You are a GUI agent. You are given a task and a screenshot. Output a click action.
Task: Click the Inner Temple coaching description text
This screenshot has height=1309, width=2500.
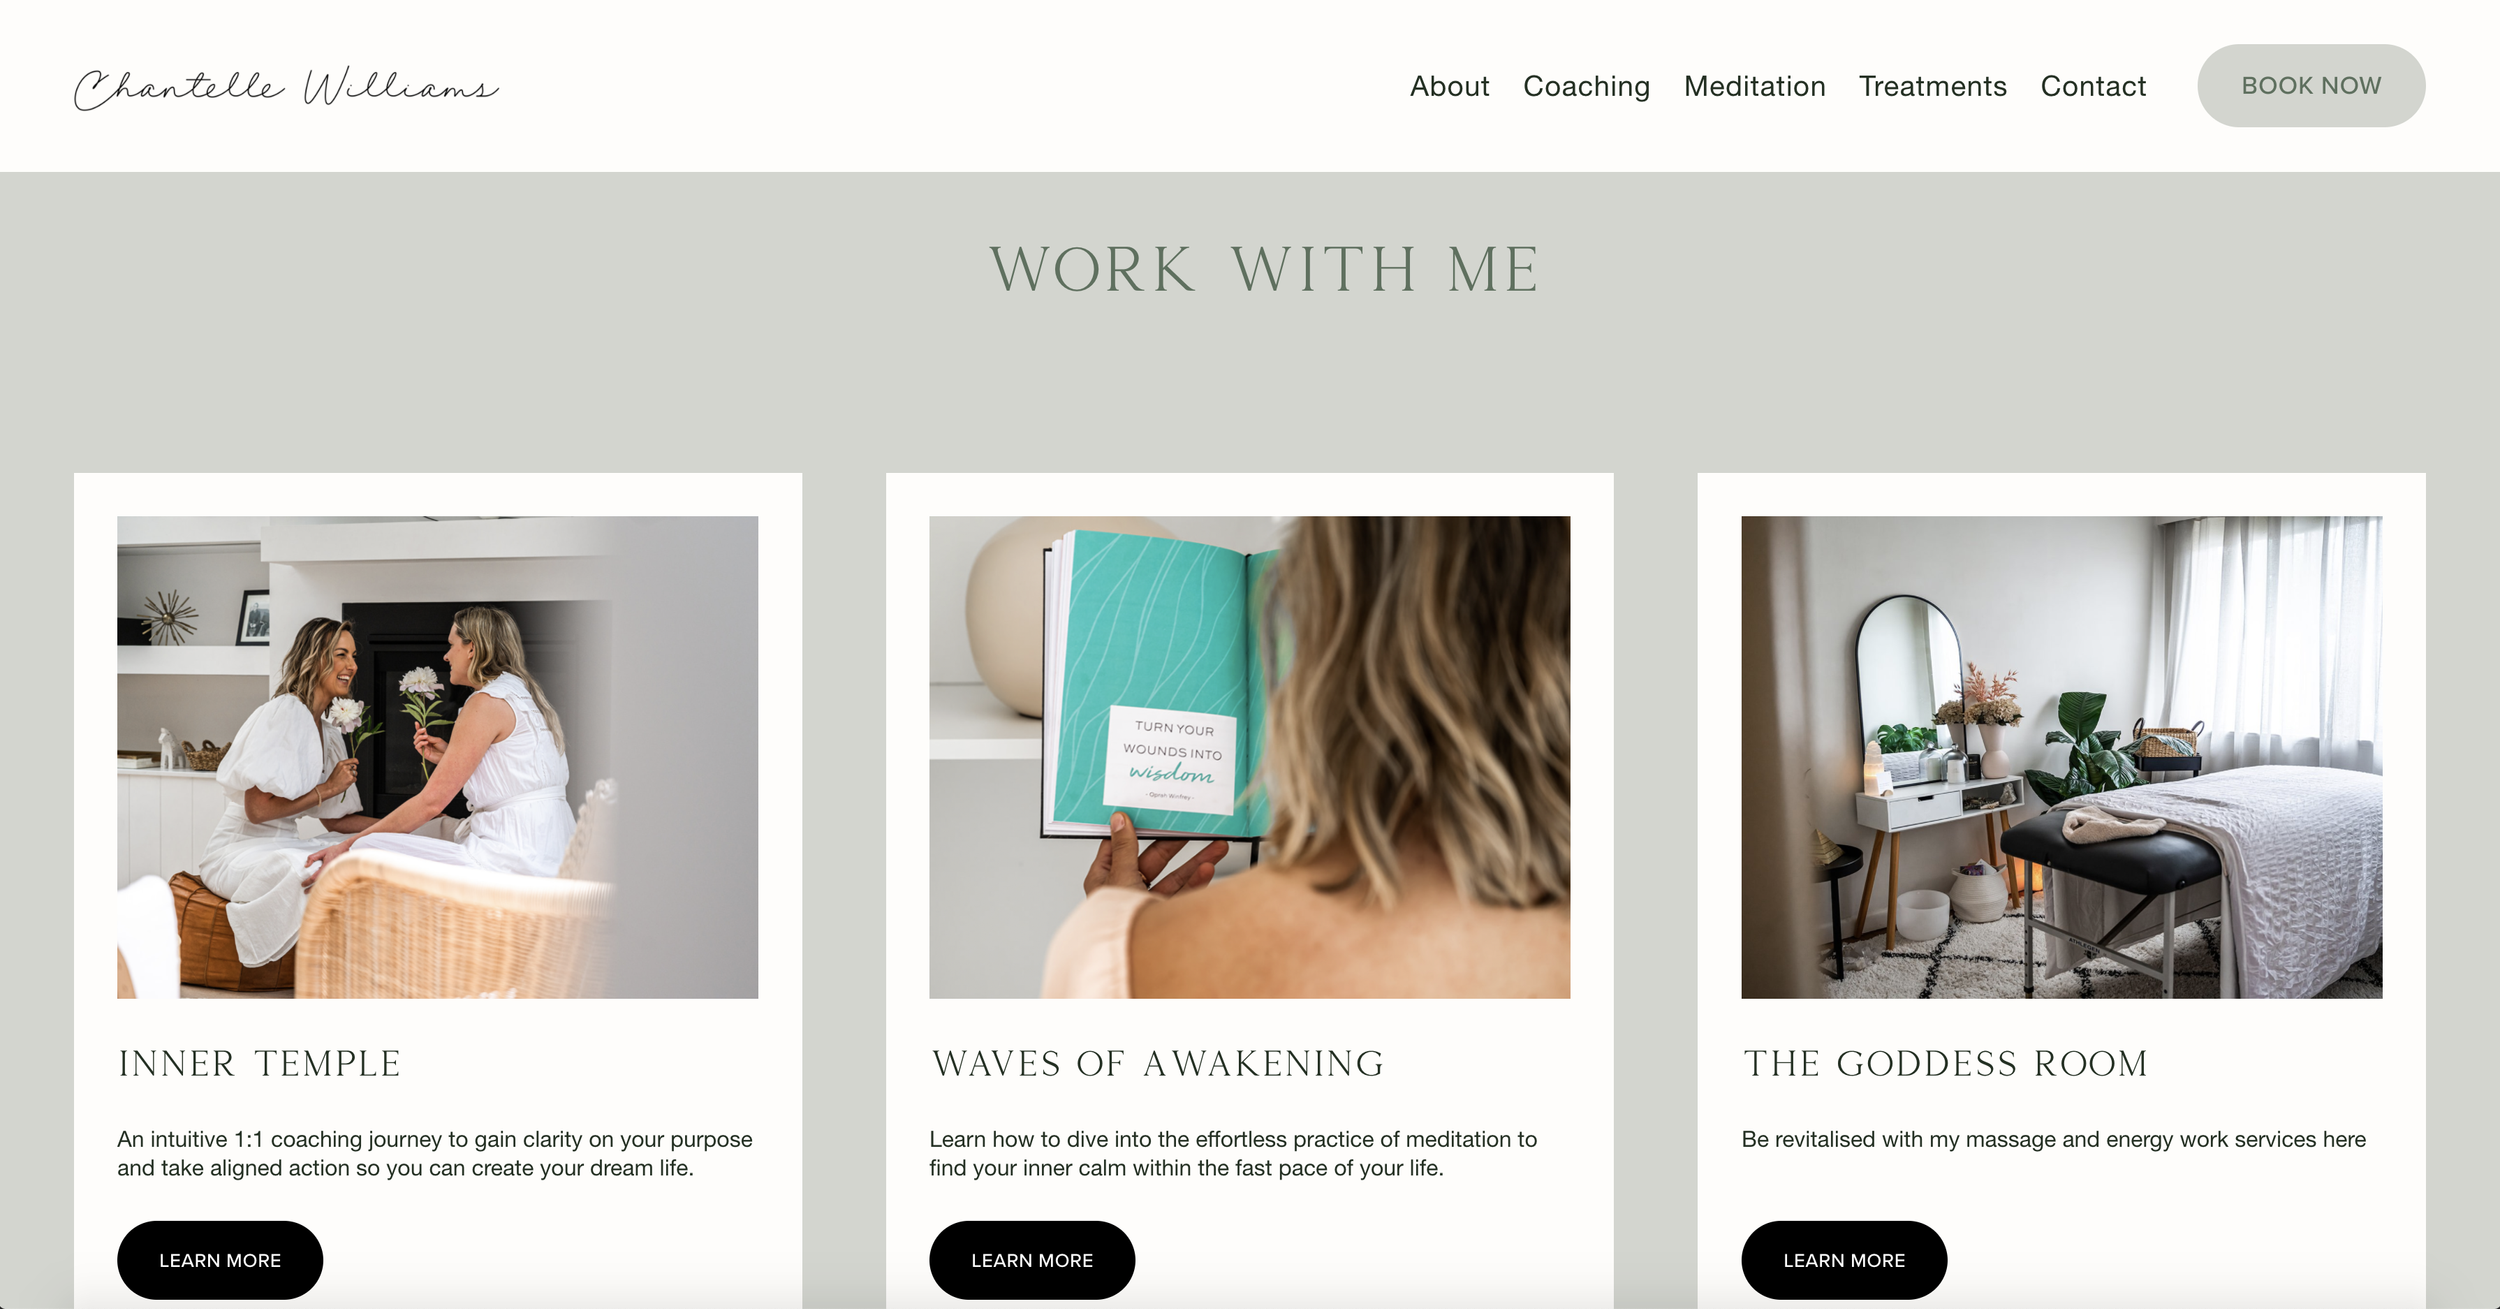coord(435,1153)
